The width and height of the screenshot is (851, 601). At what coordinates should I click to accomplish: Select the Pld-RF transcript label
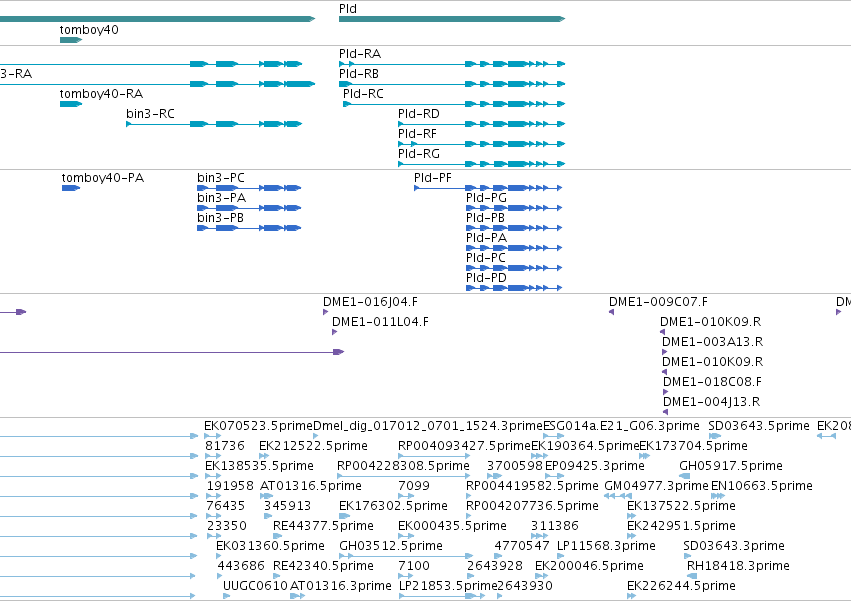click(x=417, y=134)
